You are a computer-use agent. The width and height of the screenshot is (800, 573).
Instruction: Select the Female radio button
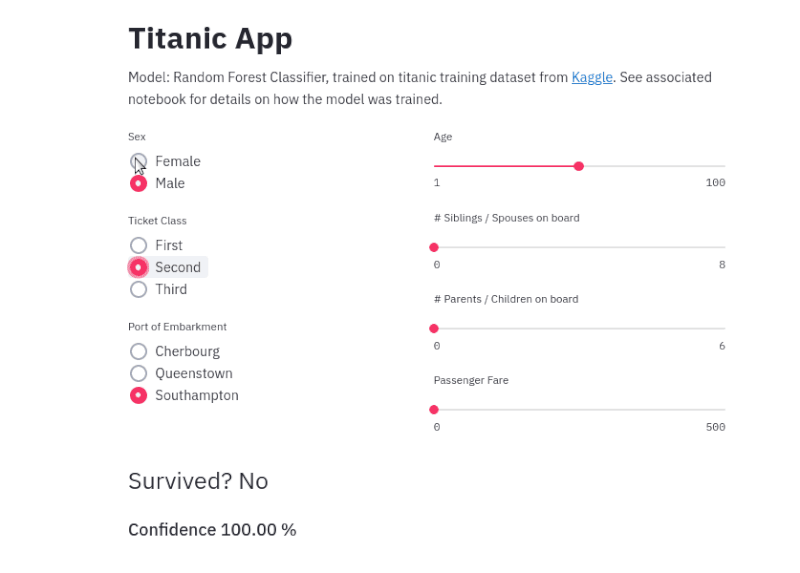[139, 161]
